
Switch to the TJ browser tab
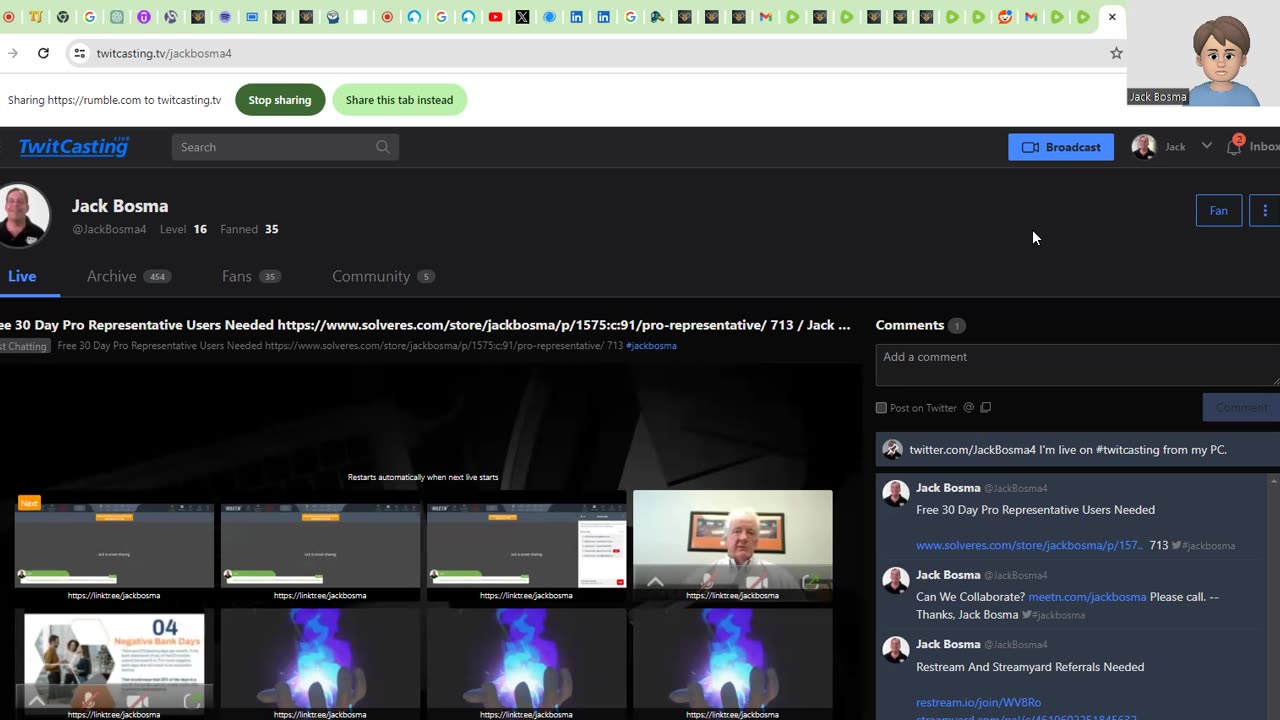(x=36, y=17)
